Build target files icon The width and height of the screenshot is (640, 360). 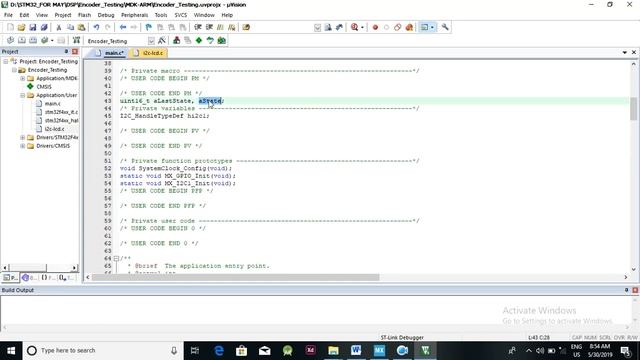pyautogui.click(x=22, y=40)
